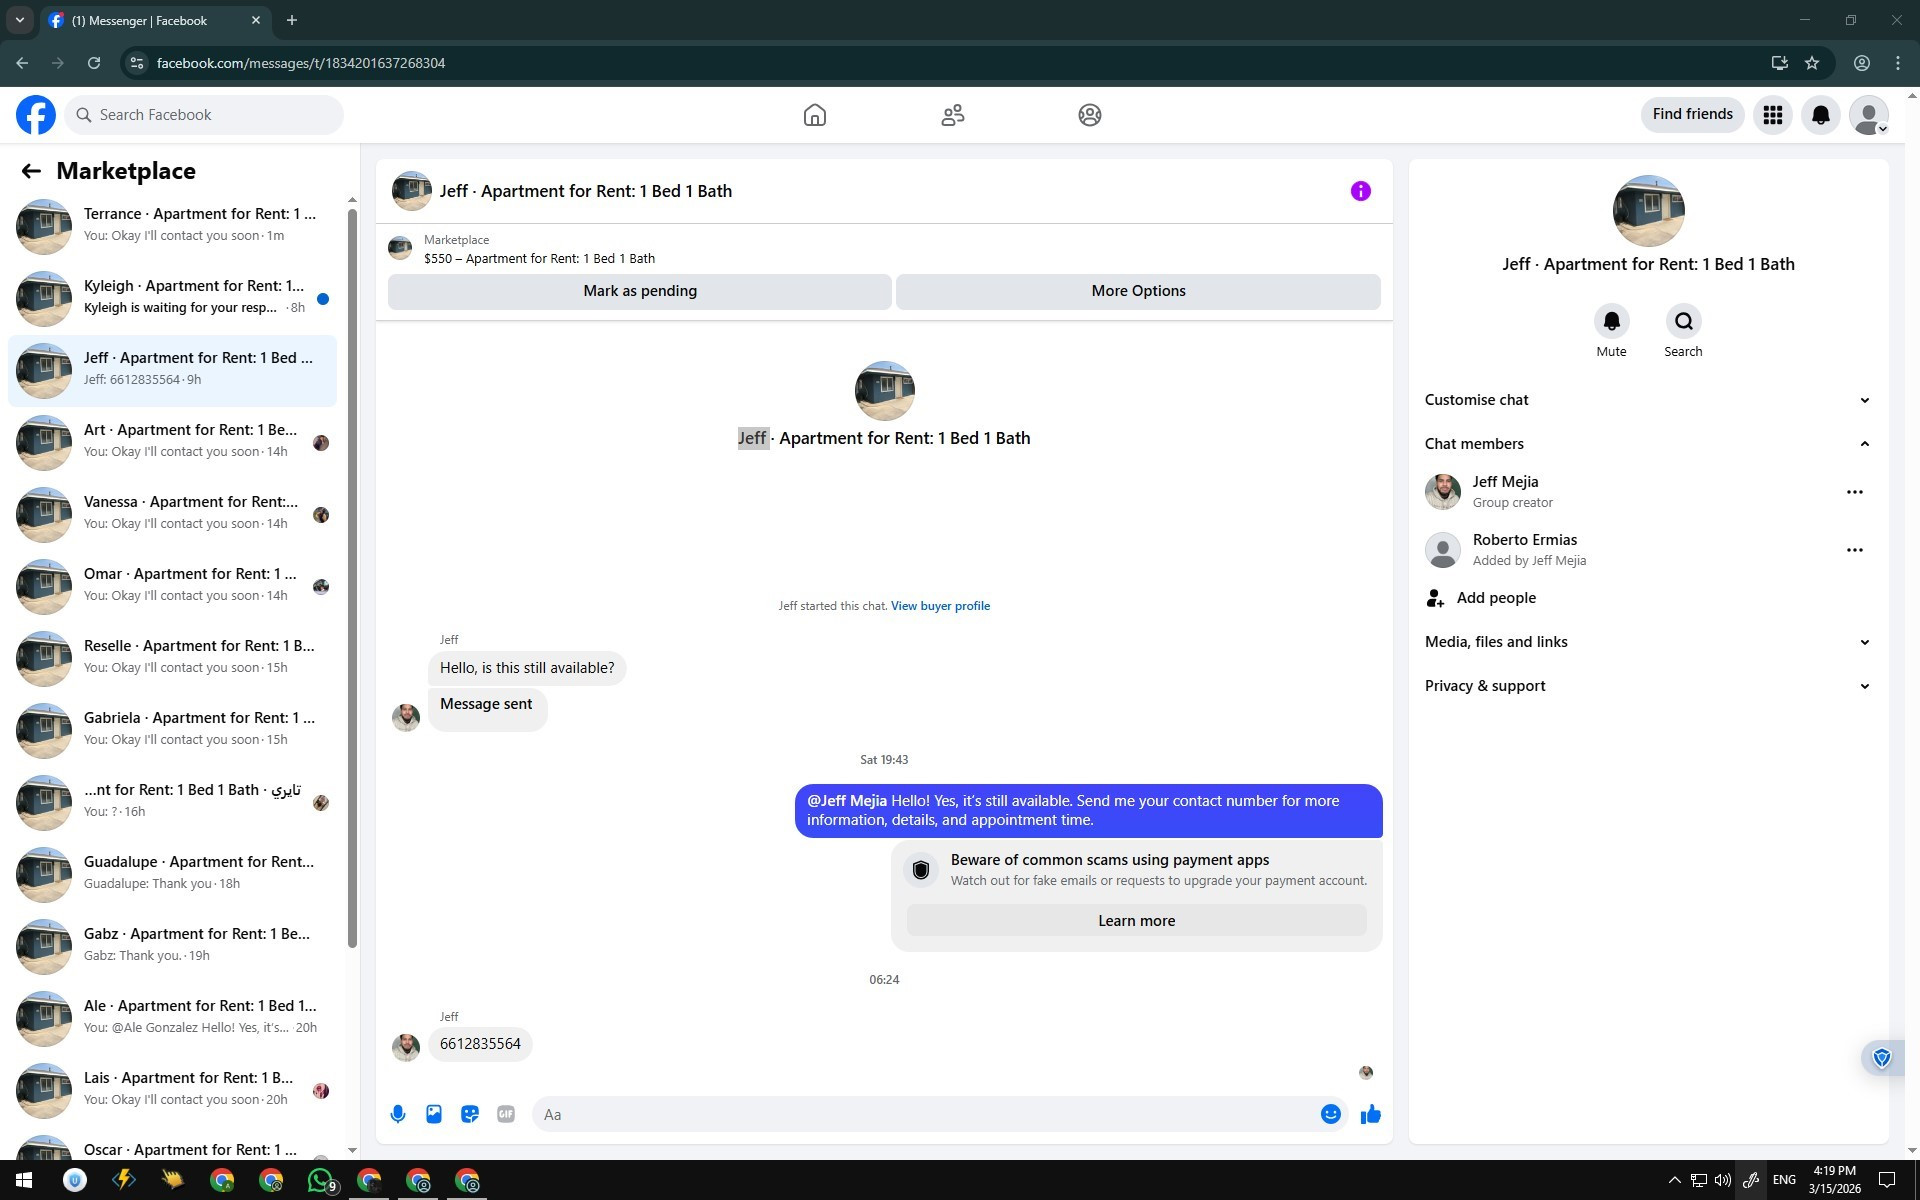Open the Groups icon in top navigation
This screenshot has height=1200, width=1920.
[x=1090, y=115]
